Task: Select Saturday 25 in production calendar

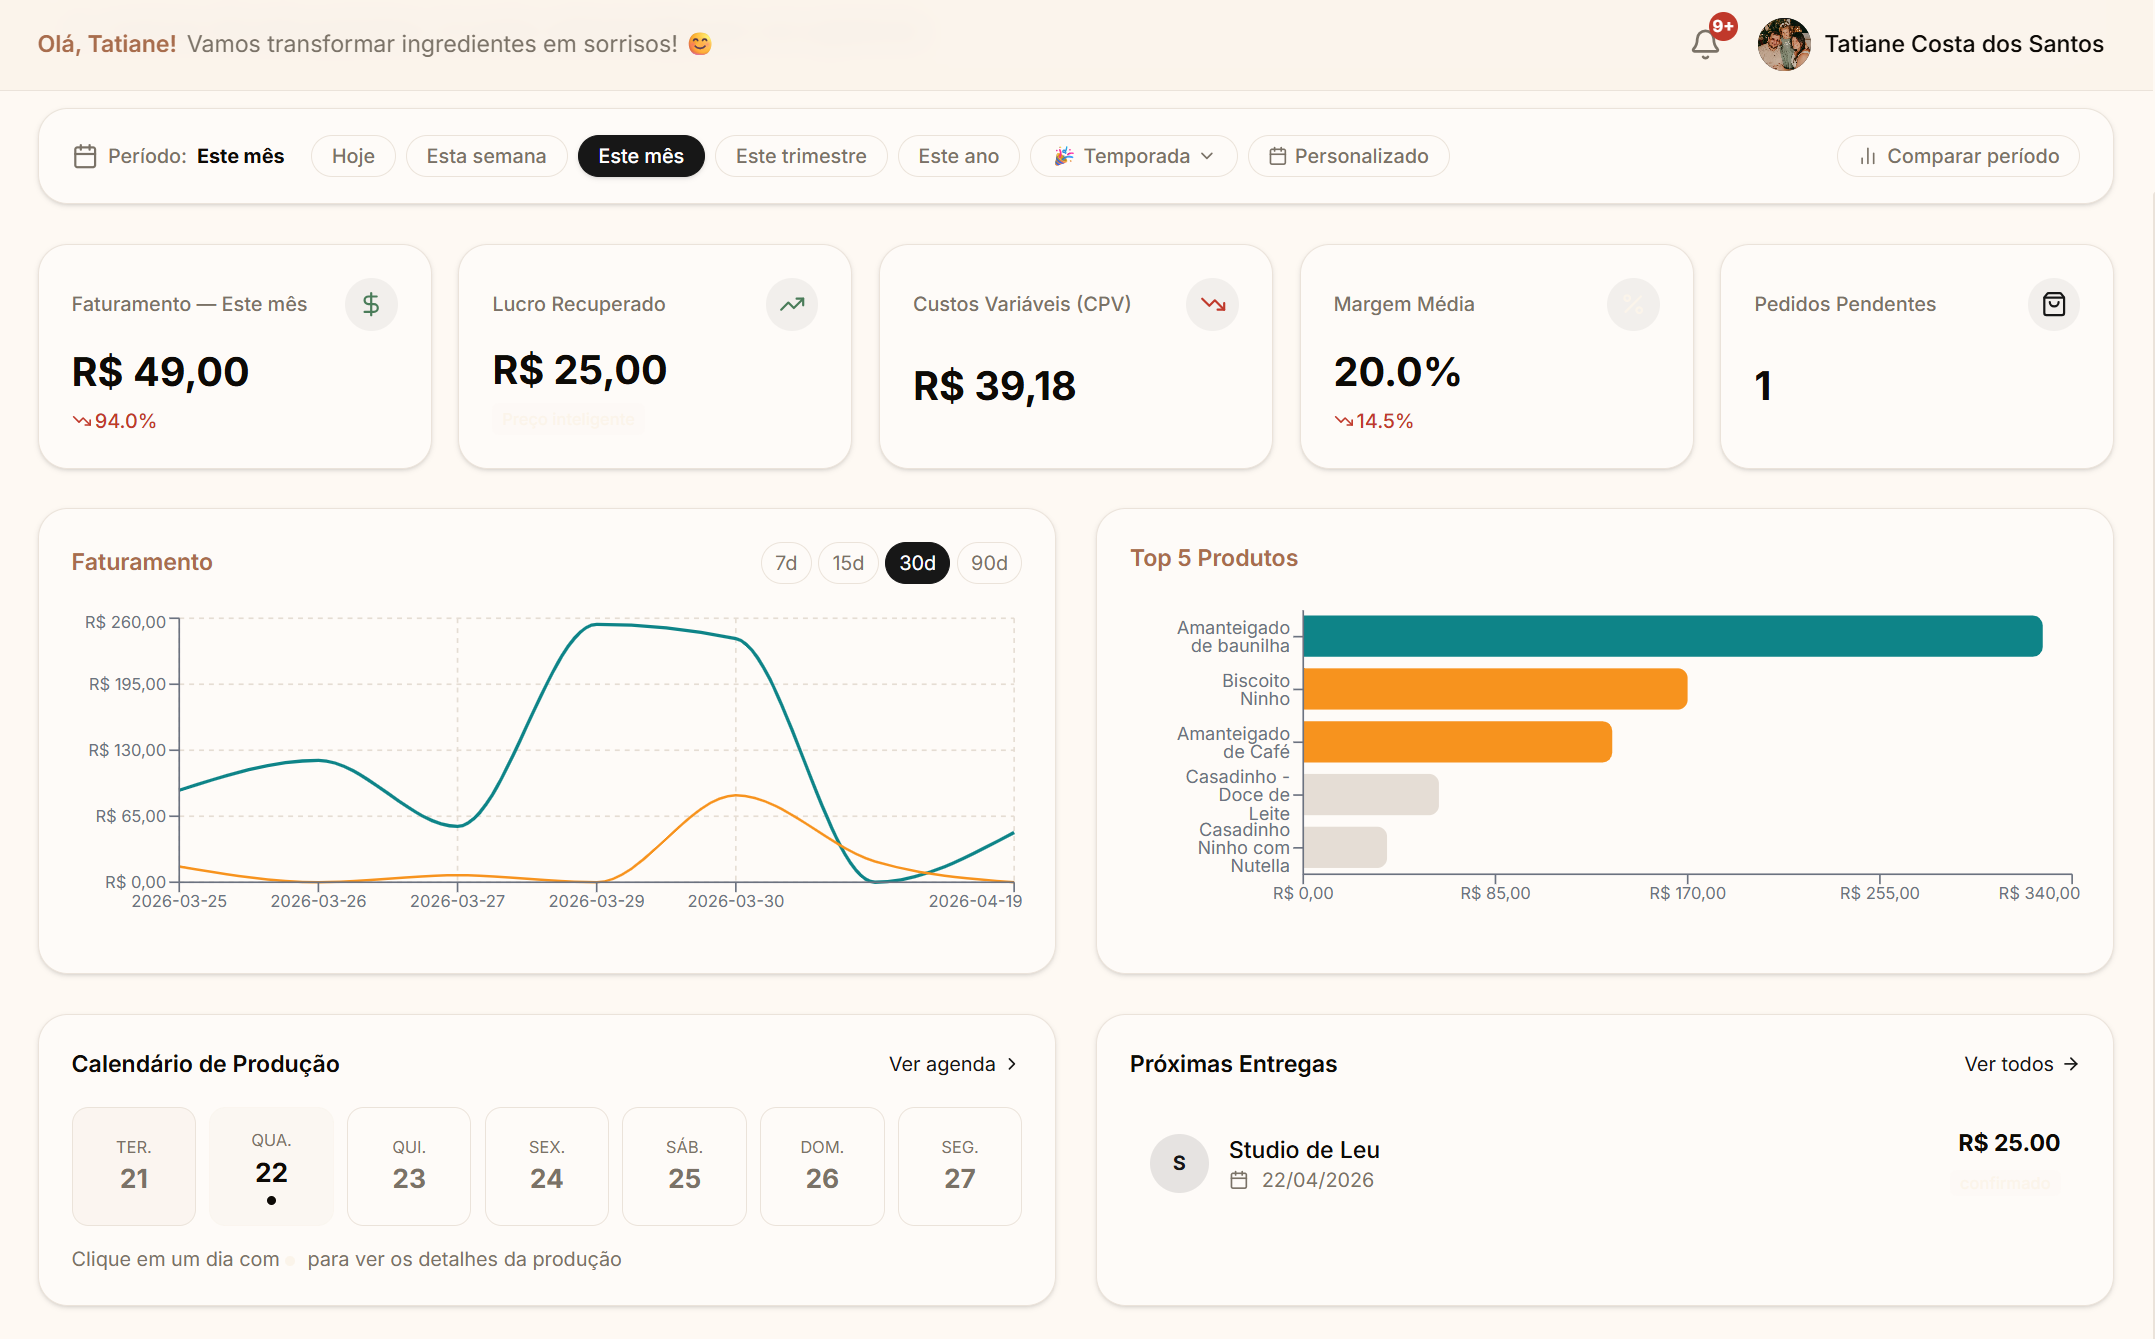Action: click(x=684, y=1166)
